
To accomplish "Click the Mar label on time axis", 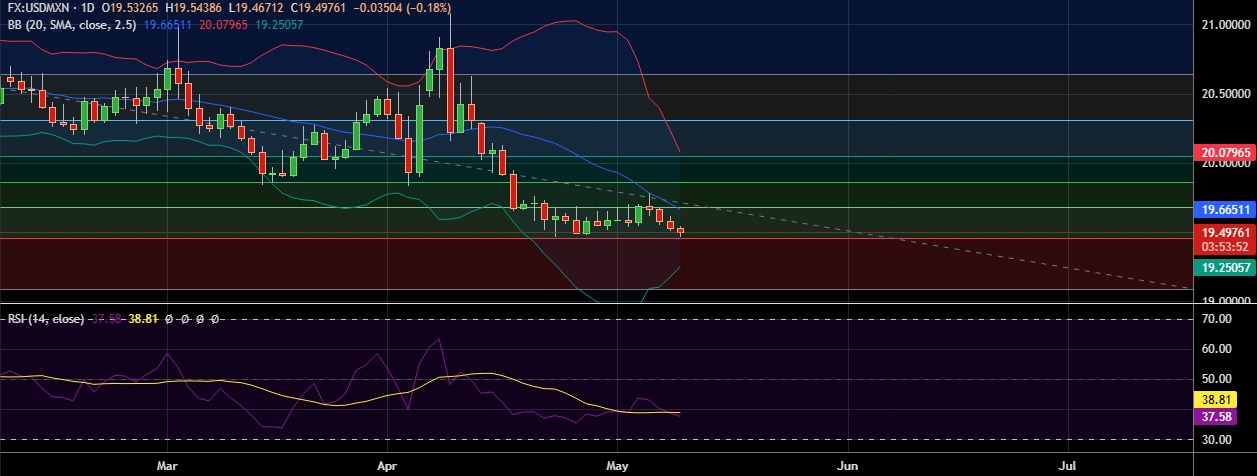I will [x=167, y=466].
